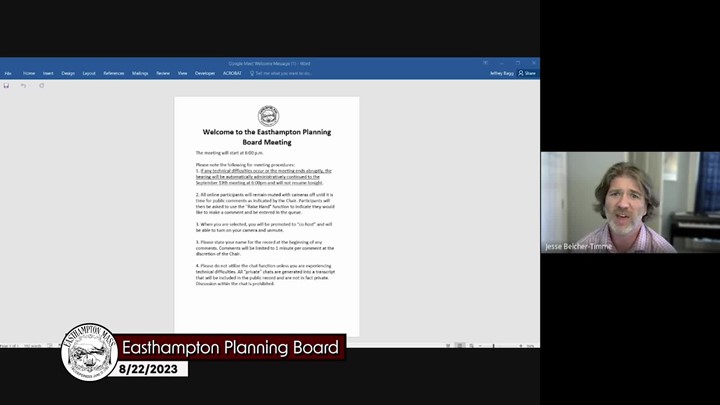Image resolution: width=720 pixels, height=405 pixels.
Task: Click the 'Easthampton Planning Board' banner title
Action: [x=230, y=348]
